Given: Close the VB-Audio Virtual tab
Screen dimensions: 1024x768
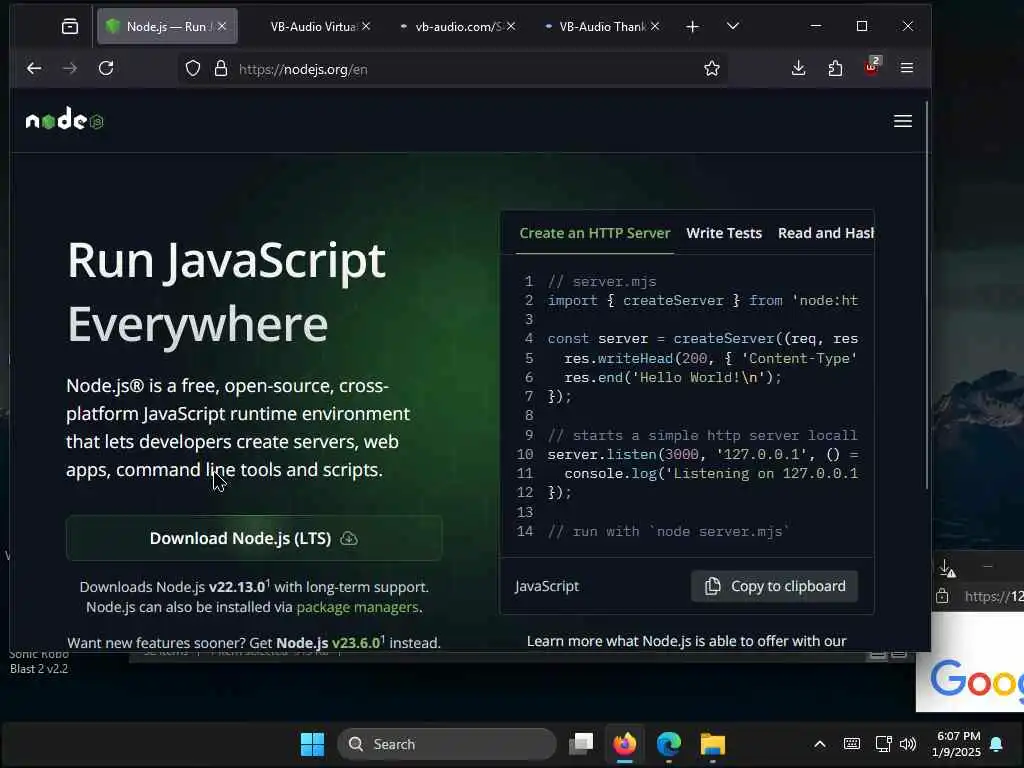Looking at the screenshot, I should coord(366,26).
